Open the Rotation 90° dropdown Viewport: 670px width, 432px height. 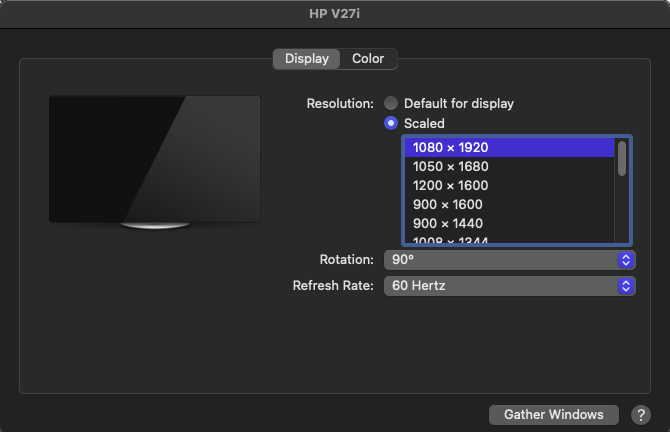[509, 260]
